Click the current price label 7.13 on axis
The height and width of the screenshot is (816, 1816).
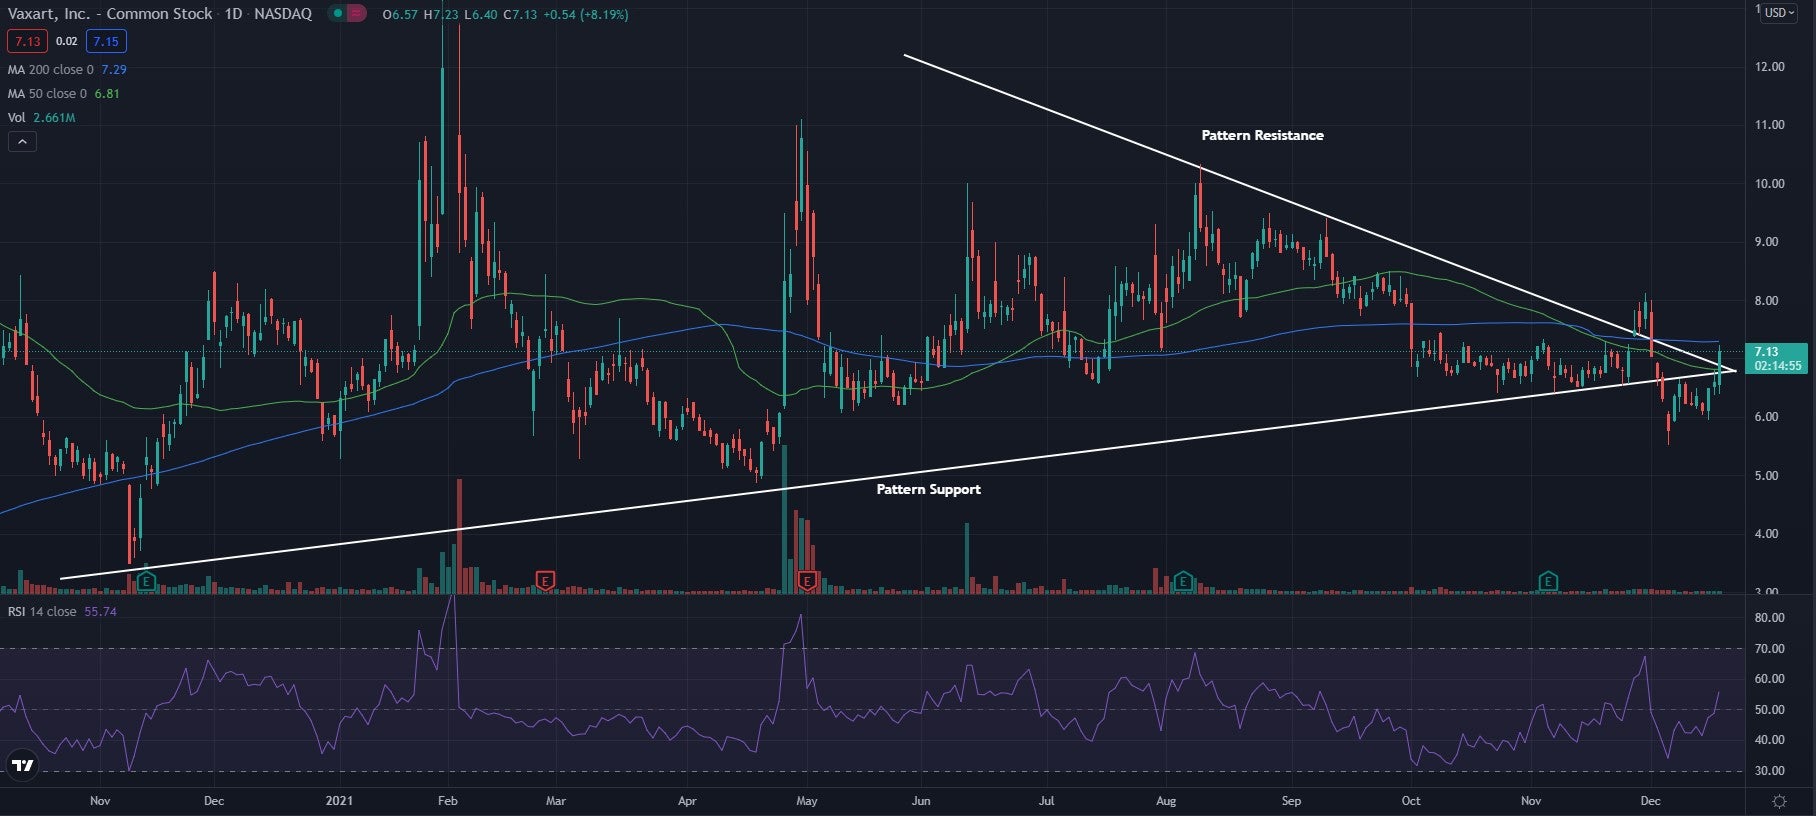click(1777, 358)
